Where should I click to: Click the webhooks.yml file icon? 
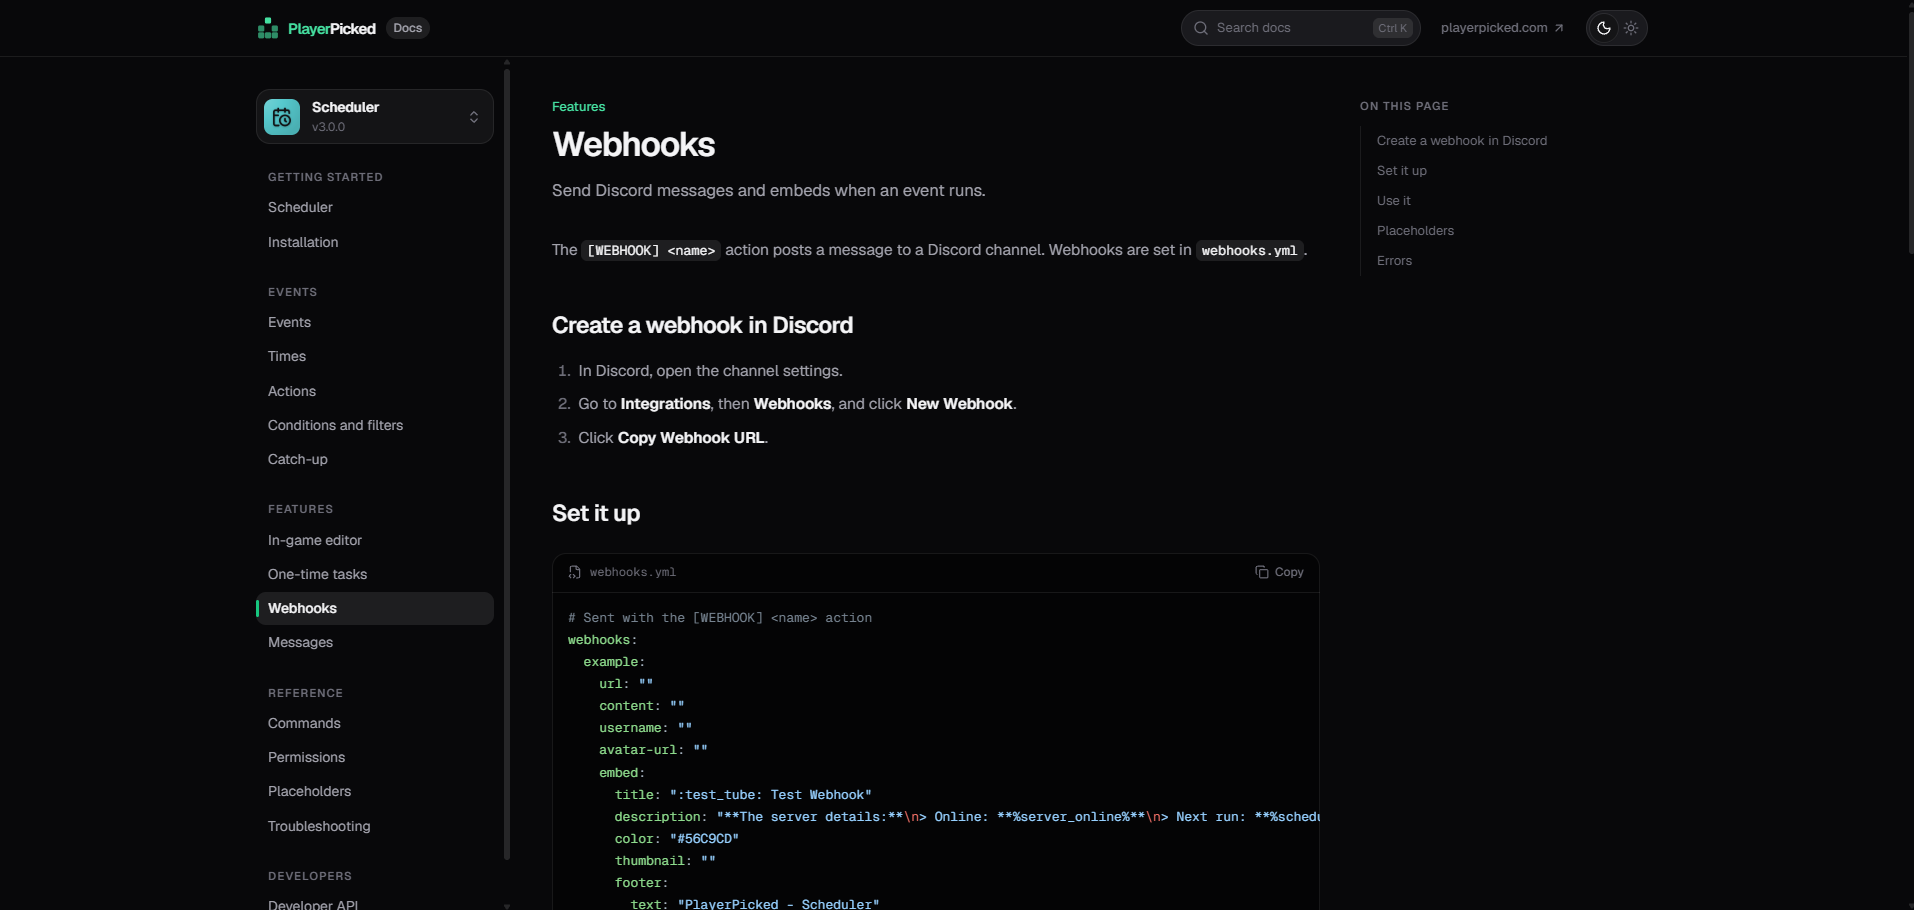pyautogui.click(x=575, y=572)
